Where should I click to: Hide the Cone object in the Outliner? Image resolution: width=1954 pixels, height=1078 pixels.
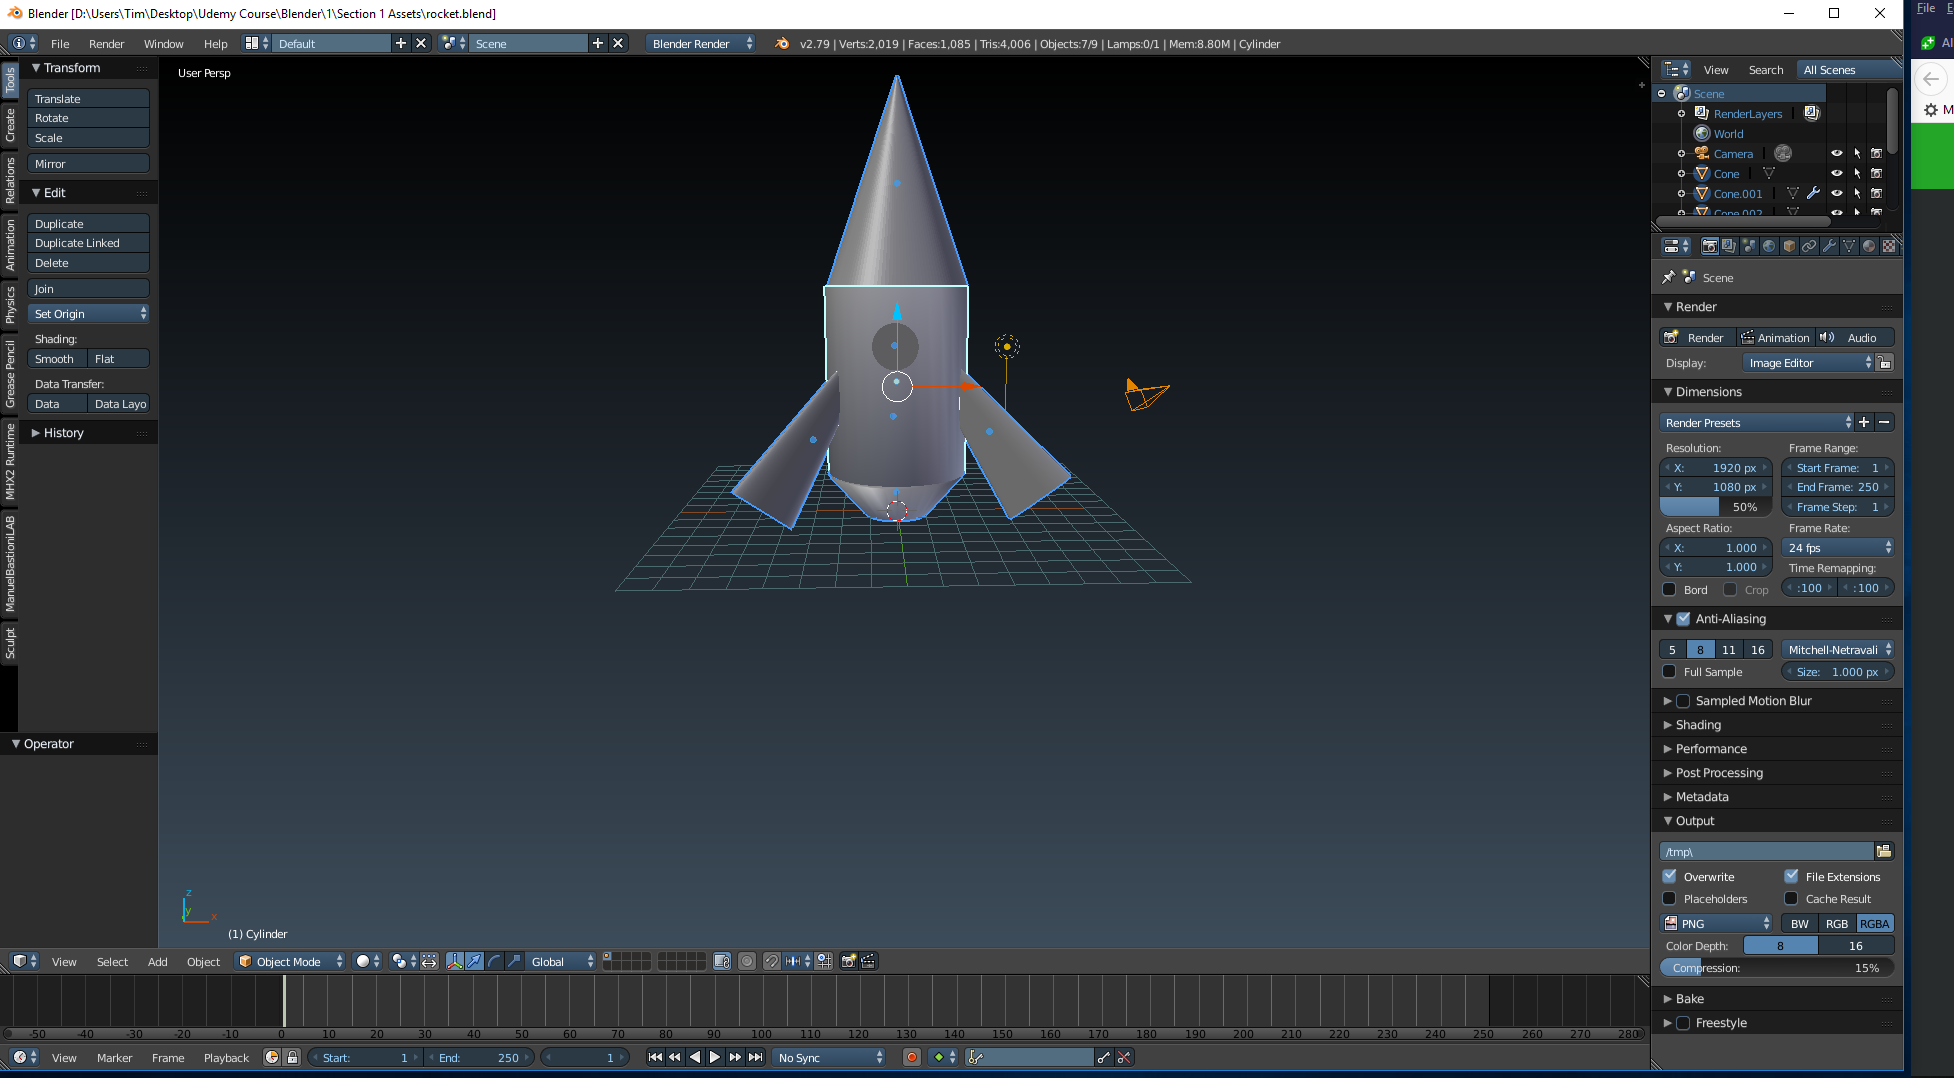(x=1836, y=173)
